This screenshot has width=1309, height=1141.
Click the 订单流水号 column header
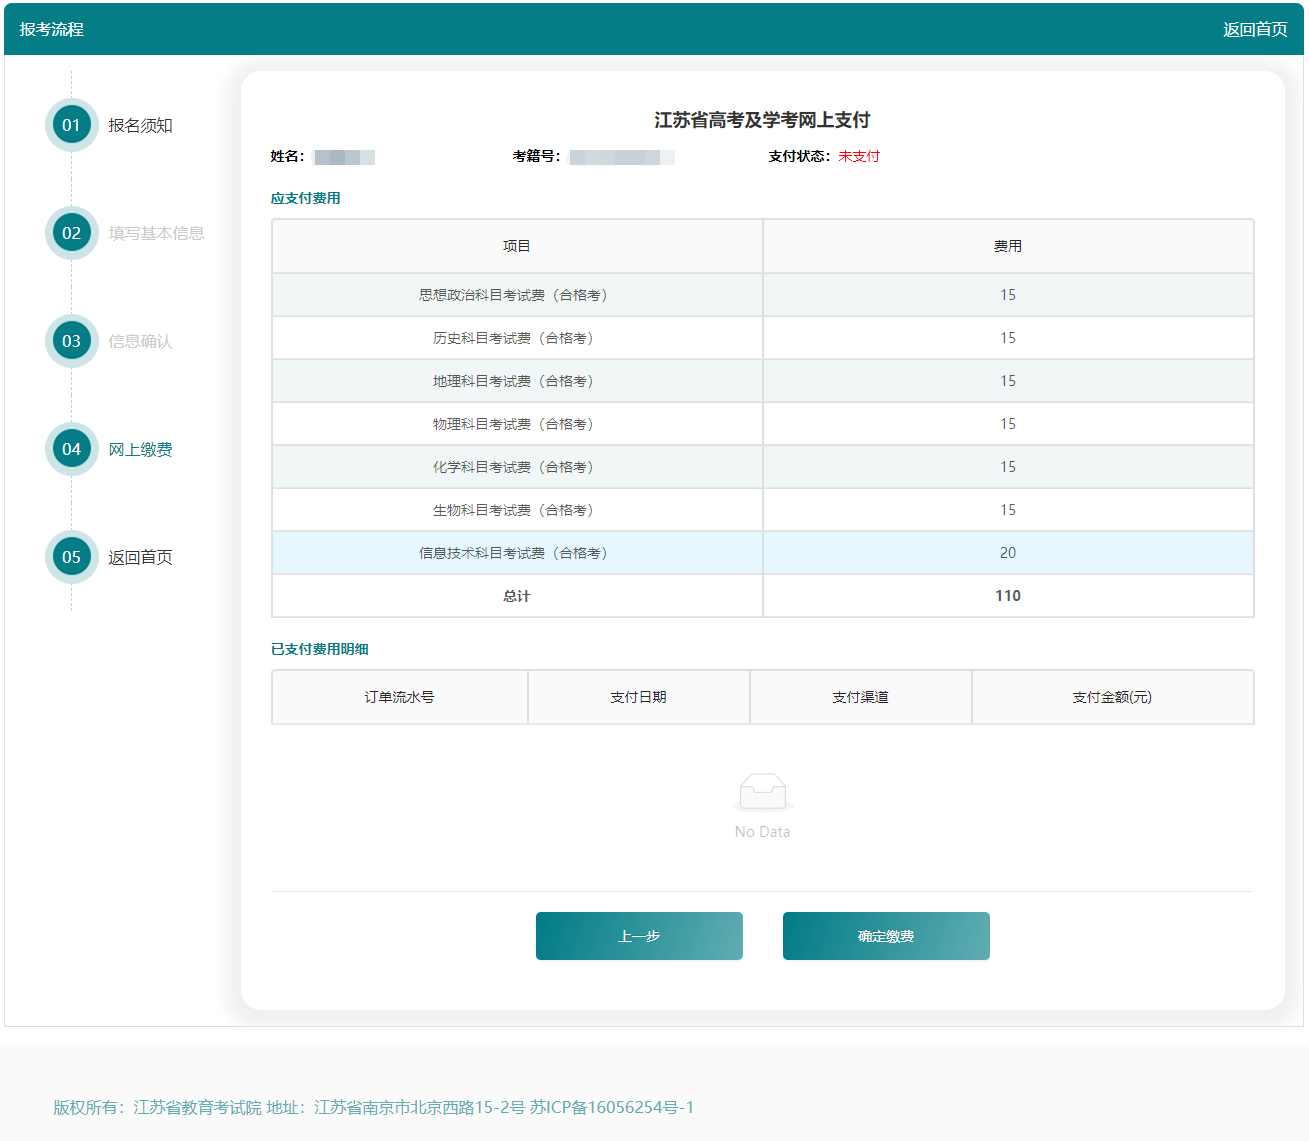[x=399, y=697]
